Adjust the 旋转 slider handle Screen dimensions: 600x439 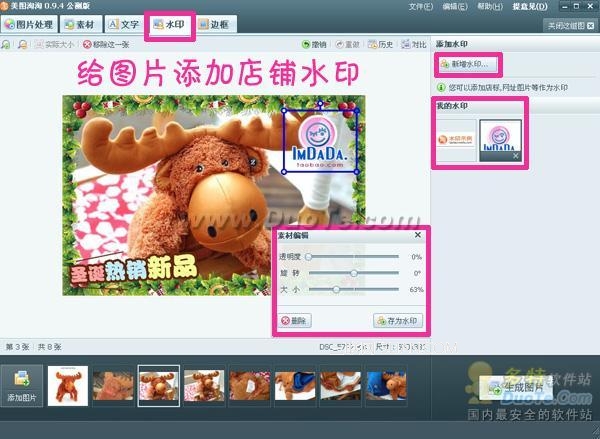point(354,273)
